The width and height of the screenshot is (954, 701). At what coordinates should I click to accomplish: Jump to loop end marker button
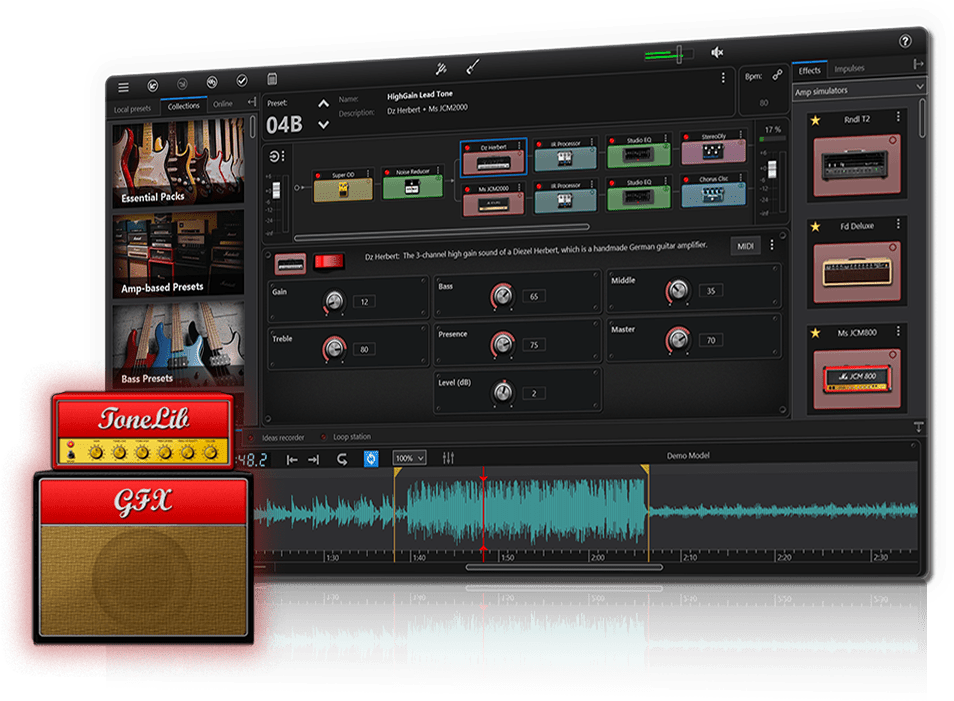313,459
